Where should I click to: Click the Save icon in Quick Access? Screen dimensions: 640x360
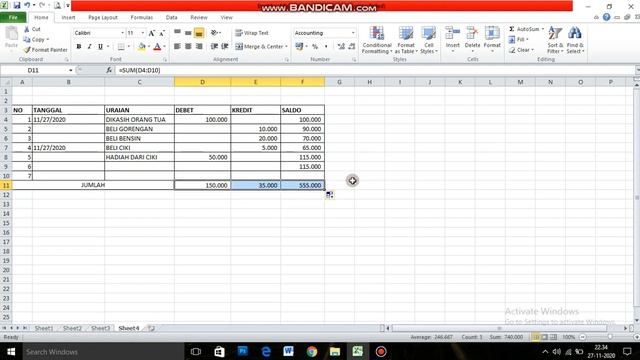pos(17,5)
